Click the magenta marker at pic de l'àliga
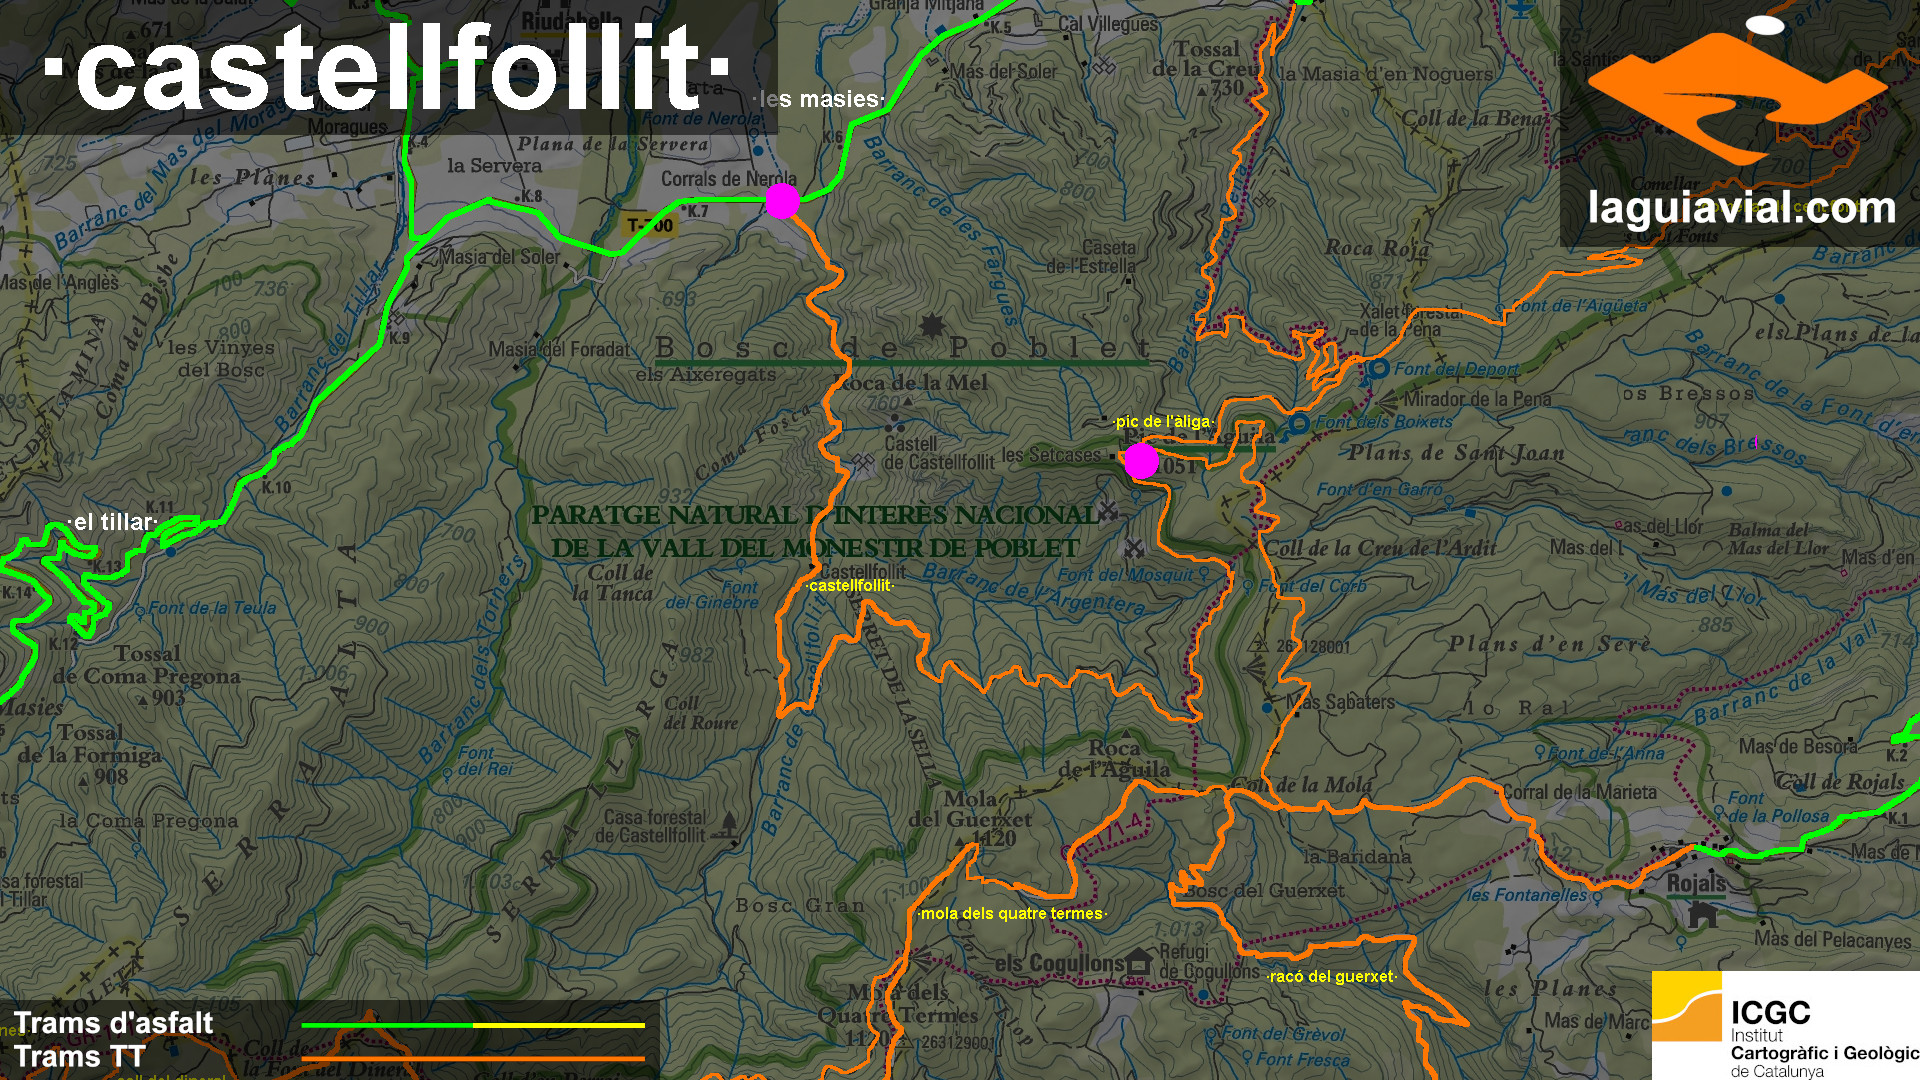Image resolution: width=1920 pixels, height=1080 pixels. [1141, 461]
